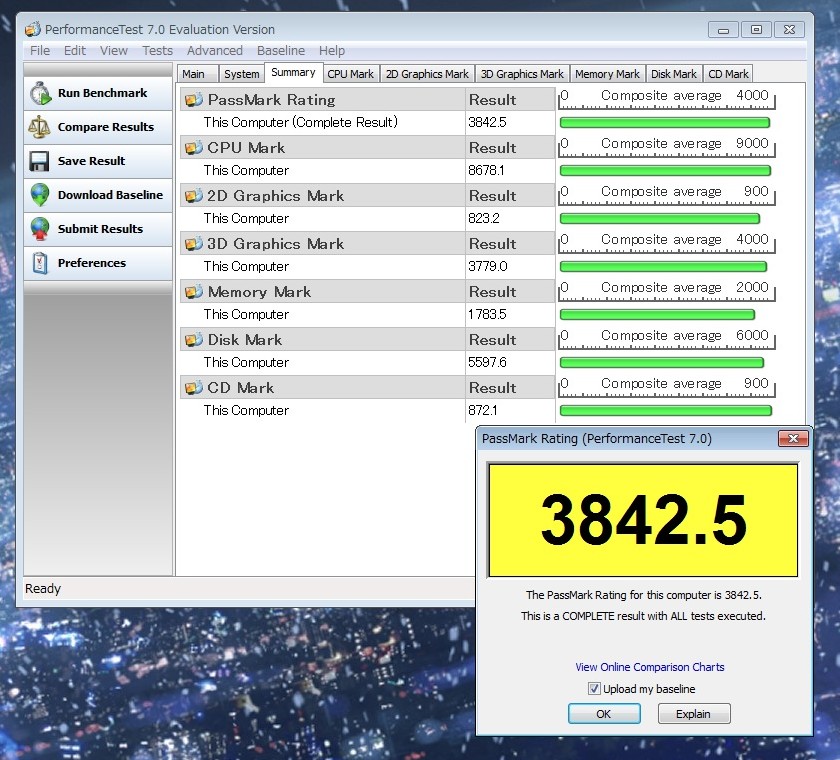This screenshot has width=840, height=760.
Task: Click the CD Mark row icon
Action: pos(193,387)
